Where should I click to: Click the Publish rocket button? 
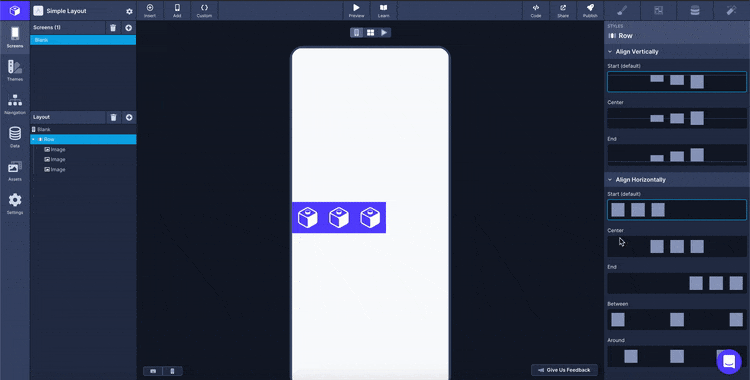point(590,11)
